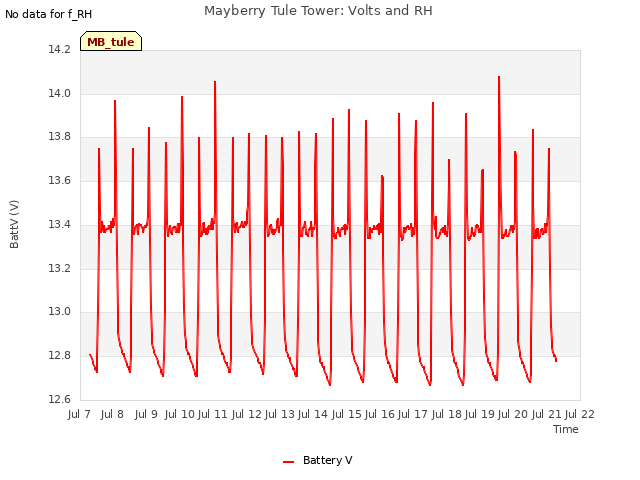Image resolution: width=640 pixels, height=480 pixels.
Task: Click the Jul 14 tick label
Action: 313,414
